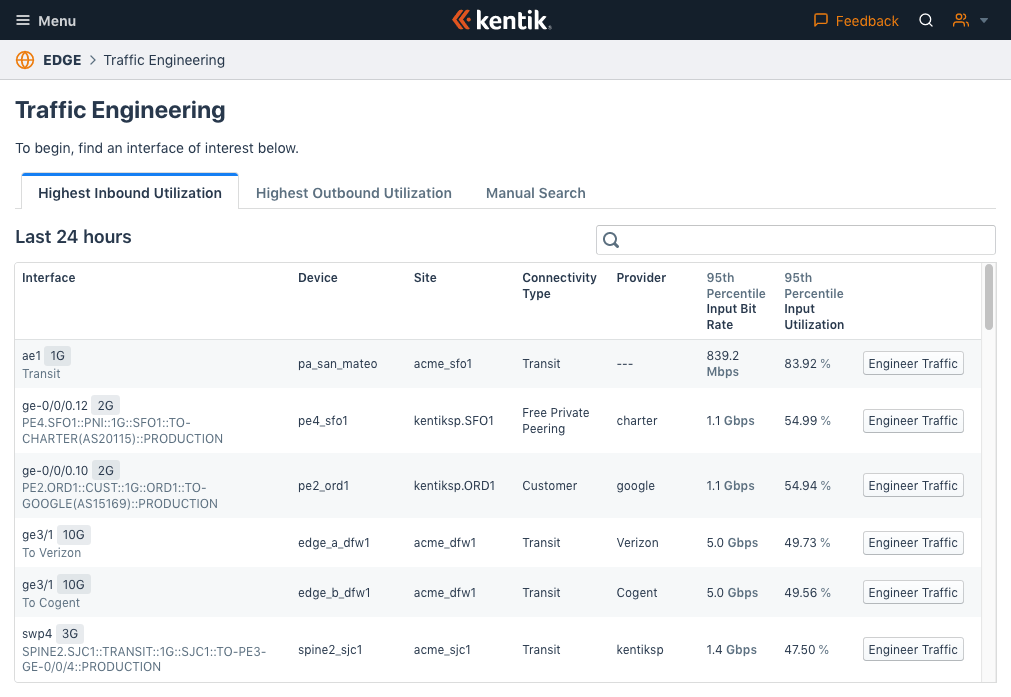Select the Highest Inbound Utilization tab
Viewport: 1011px width, 697px height.
(129, 192)
